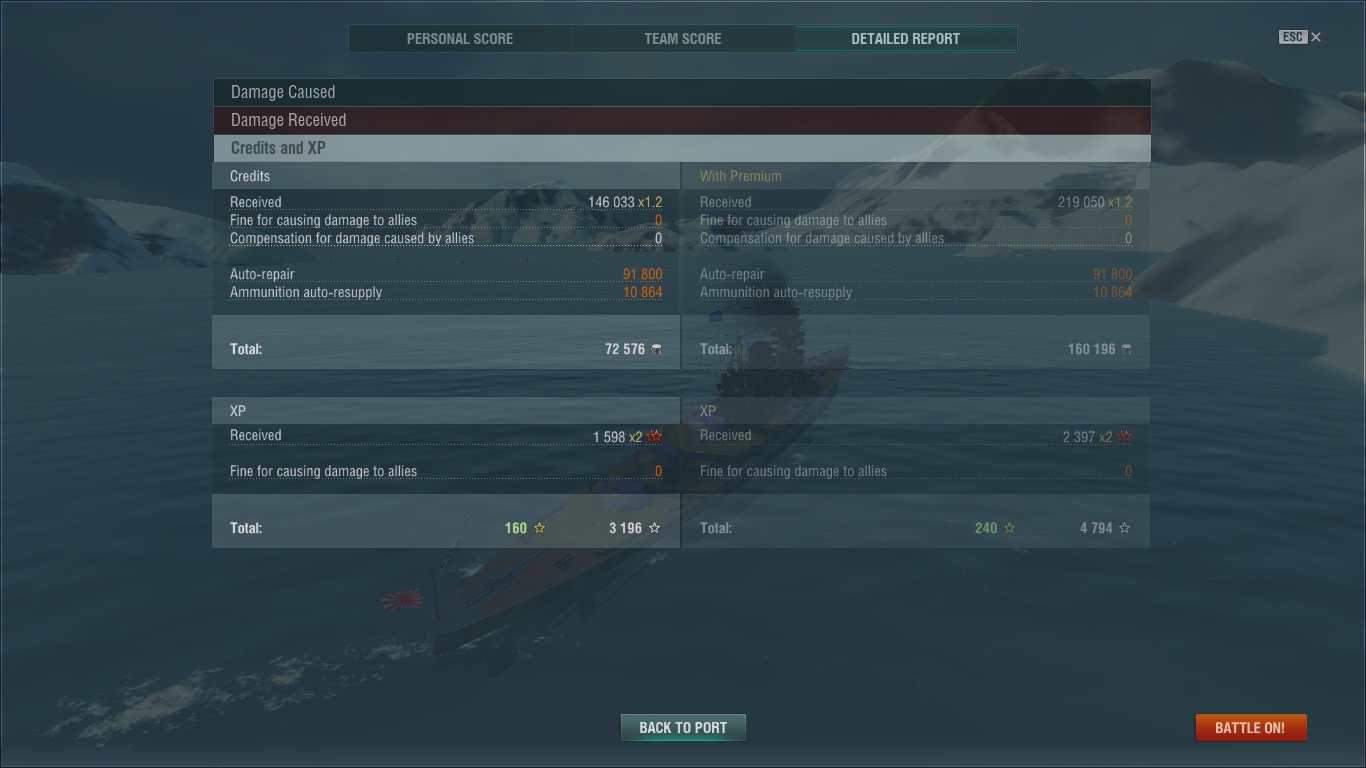Click the With Premium column header
Viewport: 1366px width, 768px height.
pos(741,176)
